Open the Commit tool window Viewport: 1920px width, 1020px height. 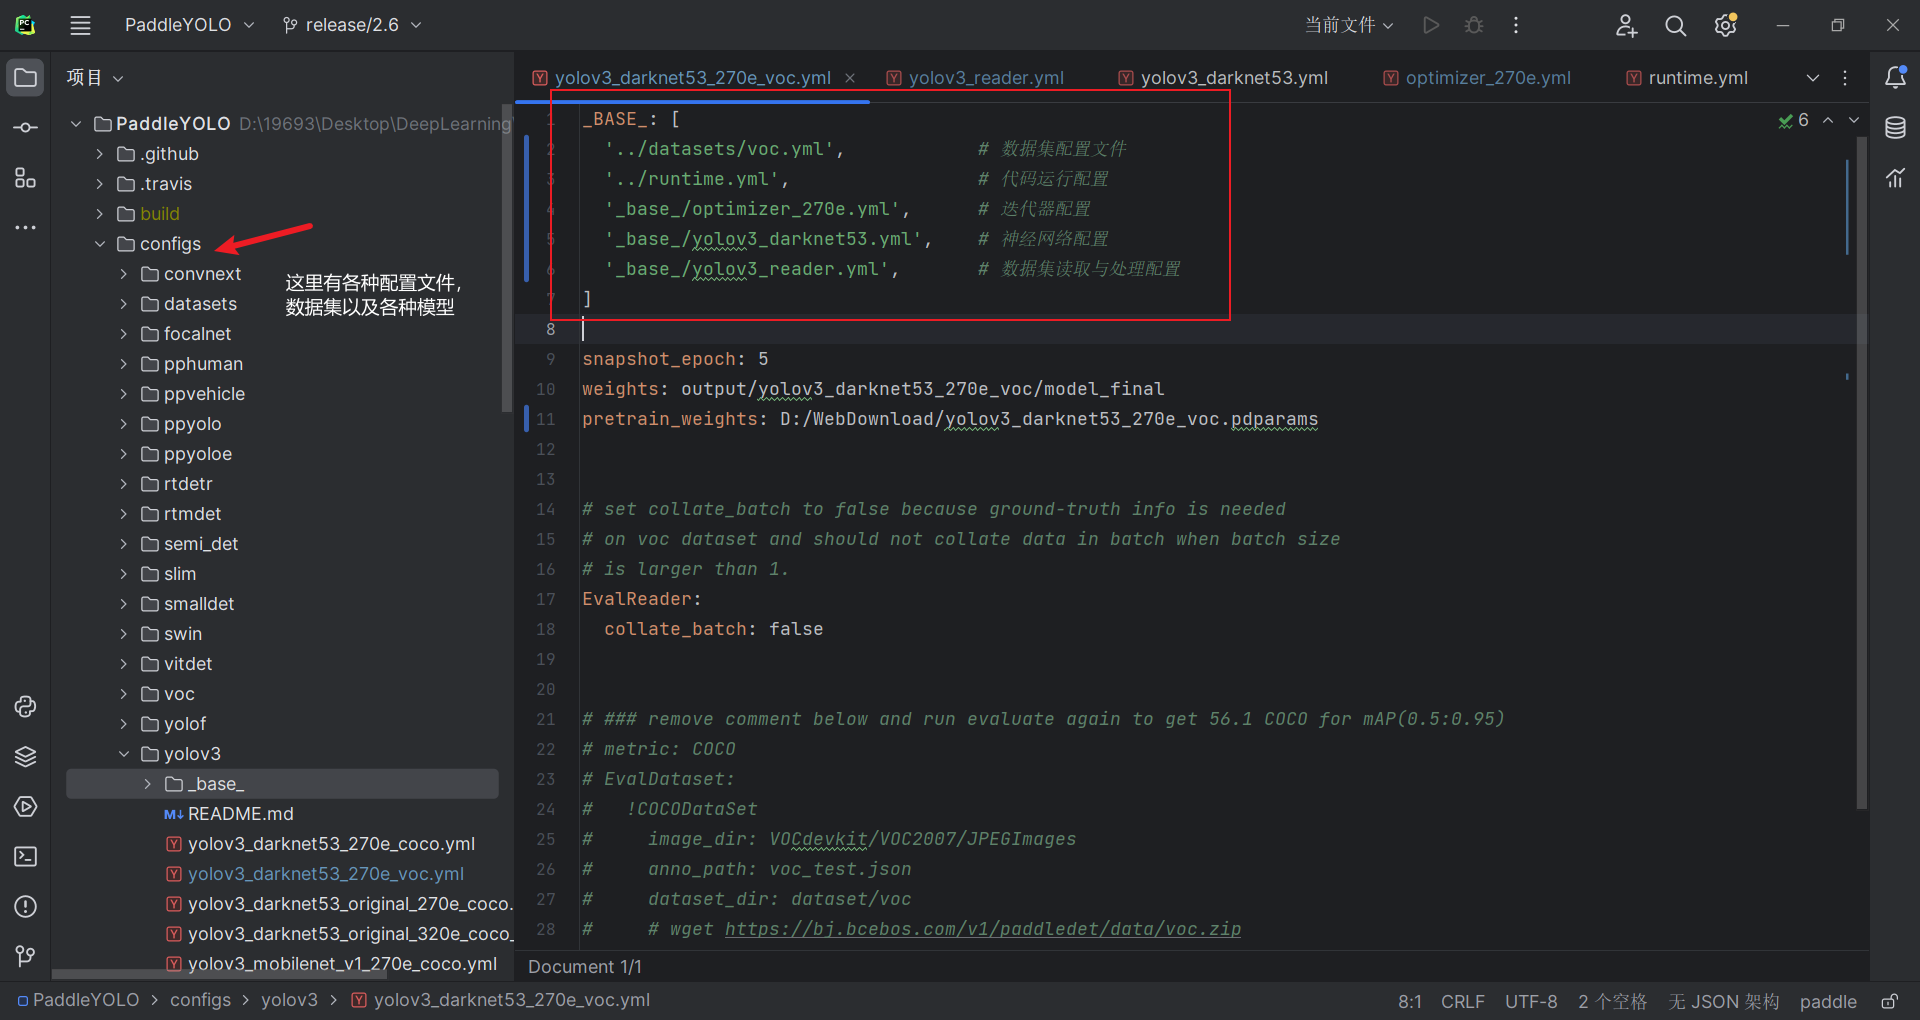26,128
